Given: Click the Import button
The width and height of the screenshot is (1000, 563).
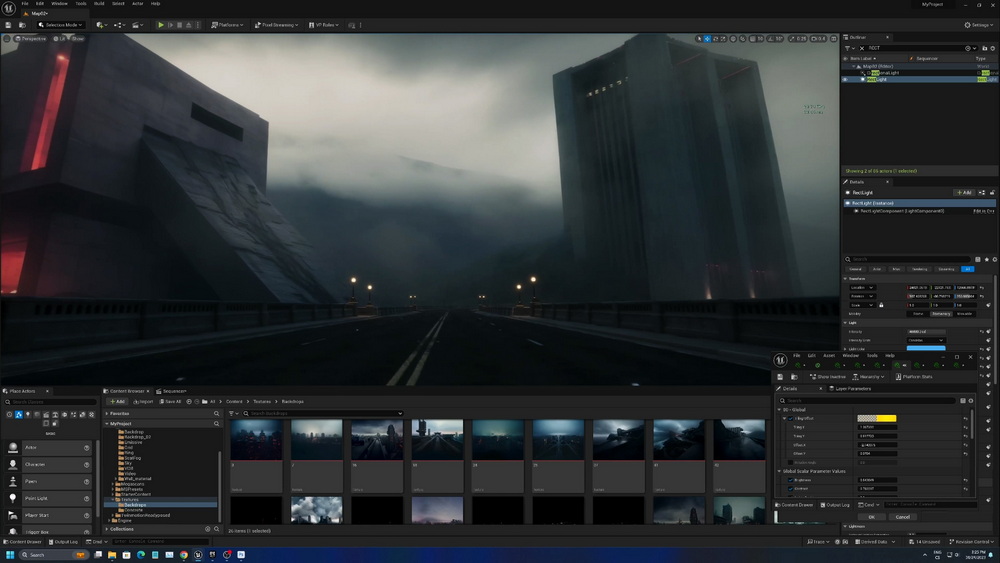Looking at the screenshot, I should point(143,402).
